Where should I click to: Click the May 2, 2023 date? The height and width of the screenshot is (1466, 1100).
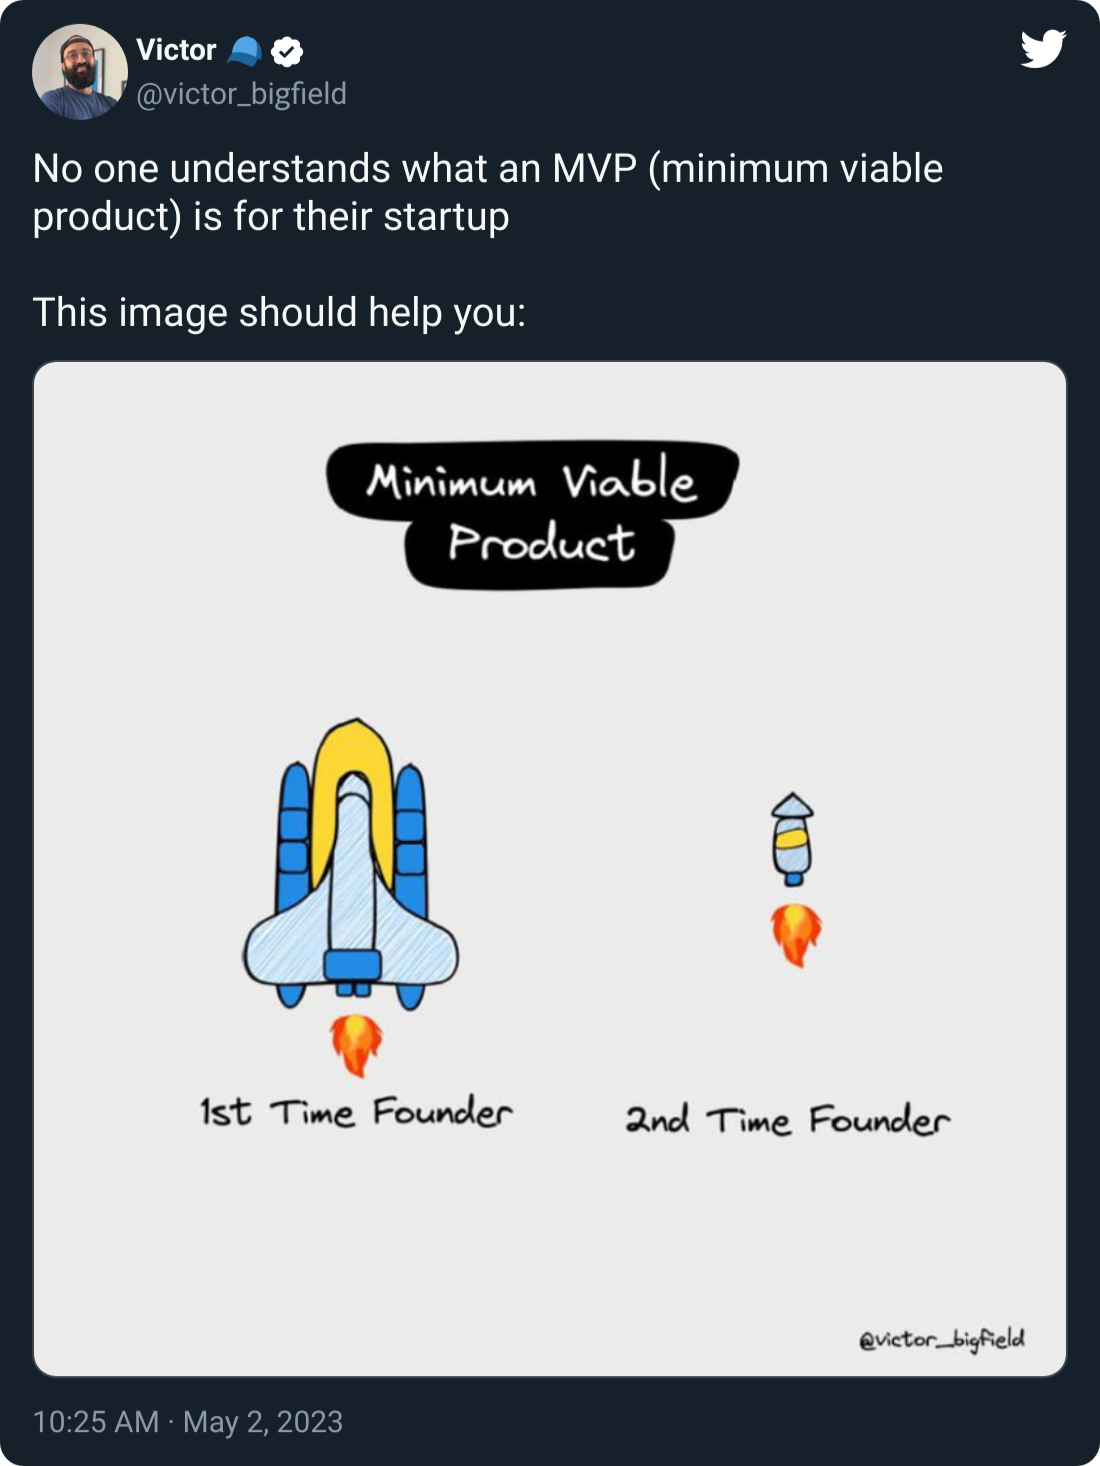tap(263, 1422)
